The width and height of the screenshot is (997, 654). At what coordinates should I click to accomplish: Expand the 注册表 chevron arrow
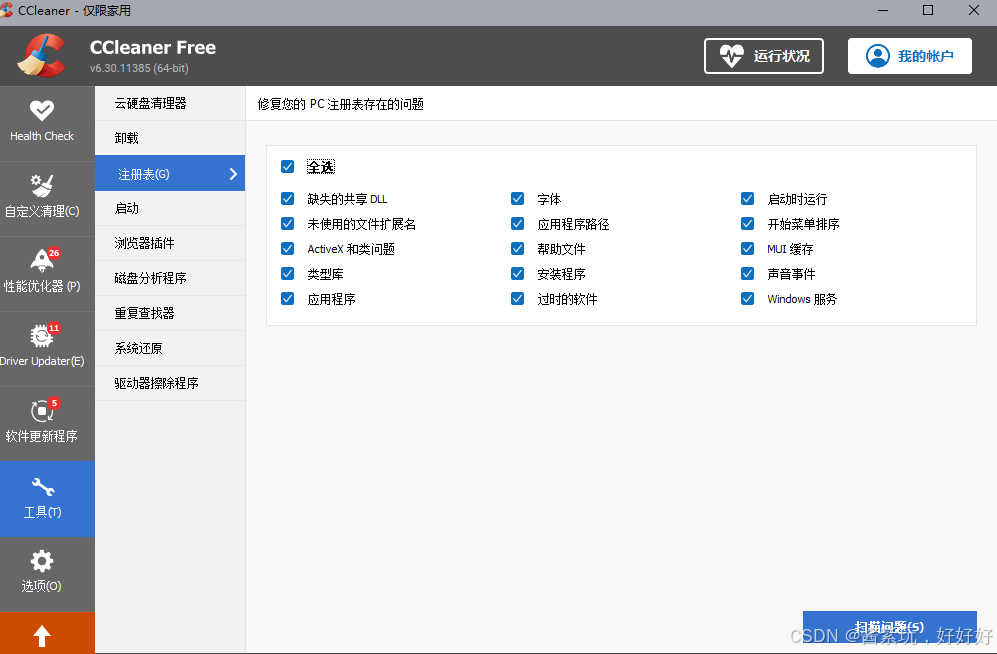point(233,174)
